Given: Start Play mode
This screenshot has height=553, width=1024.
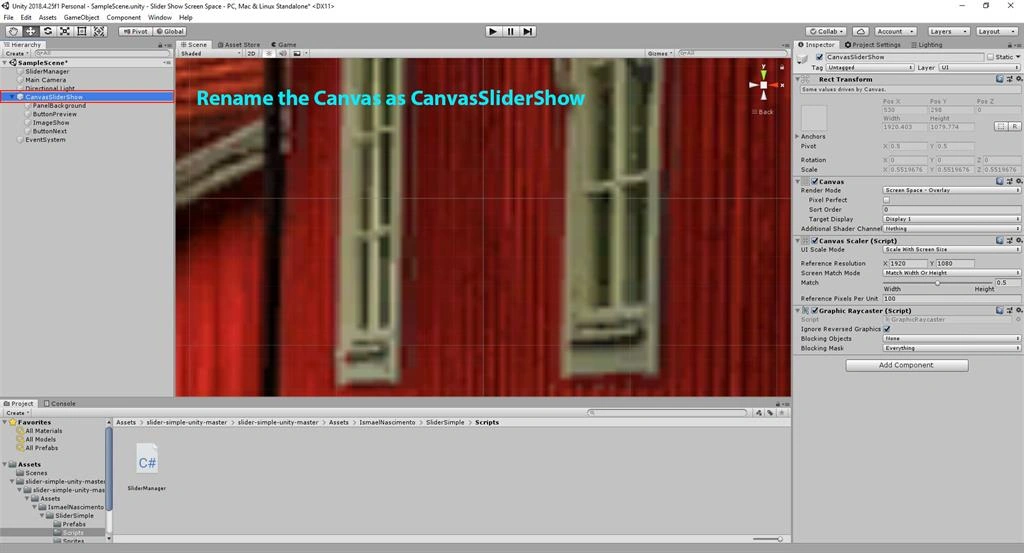Looking at the screenshot, I should [x=493, y=31].
